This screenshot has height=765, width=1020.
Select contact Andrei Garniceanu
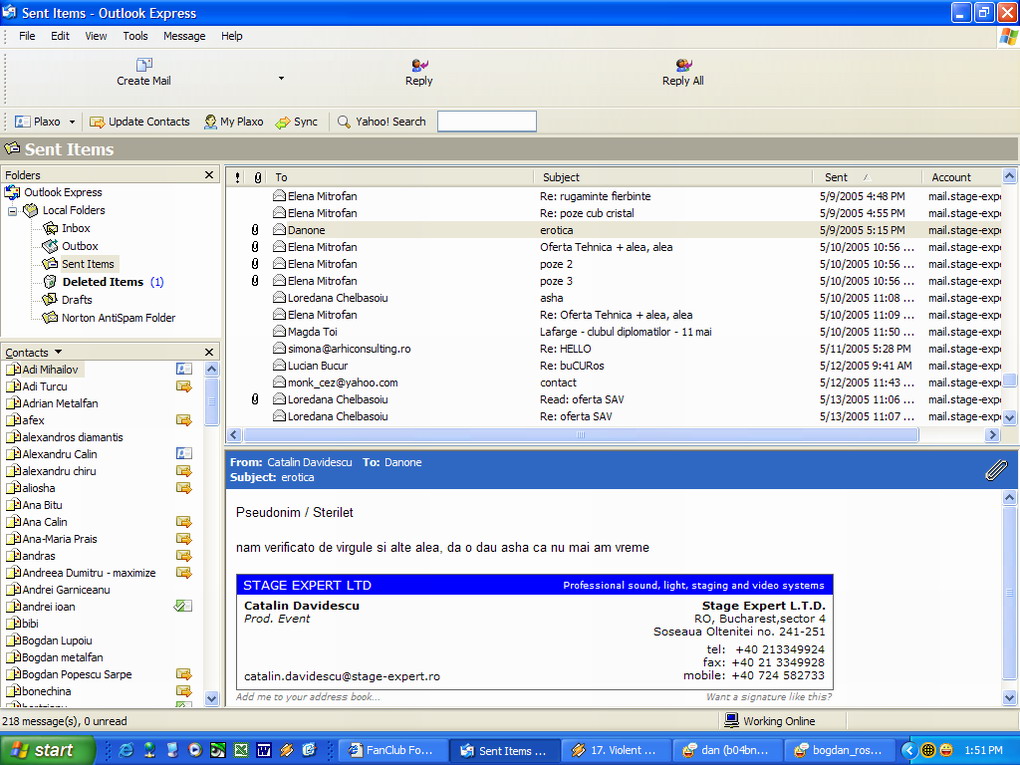click(x=58, y=590)
